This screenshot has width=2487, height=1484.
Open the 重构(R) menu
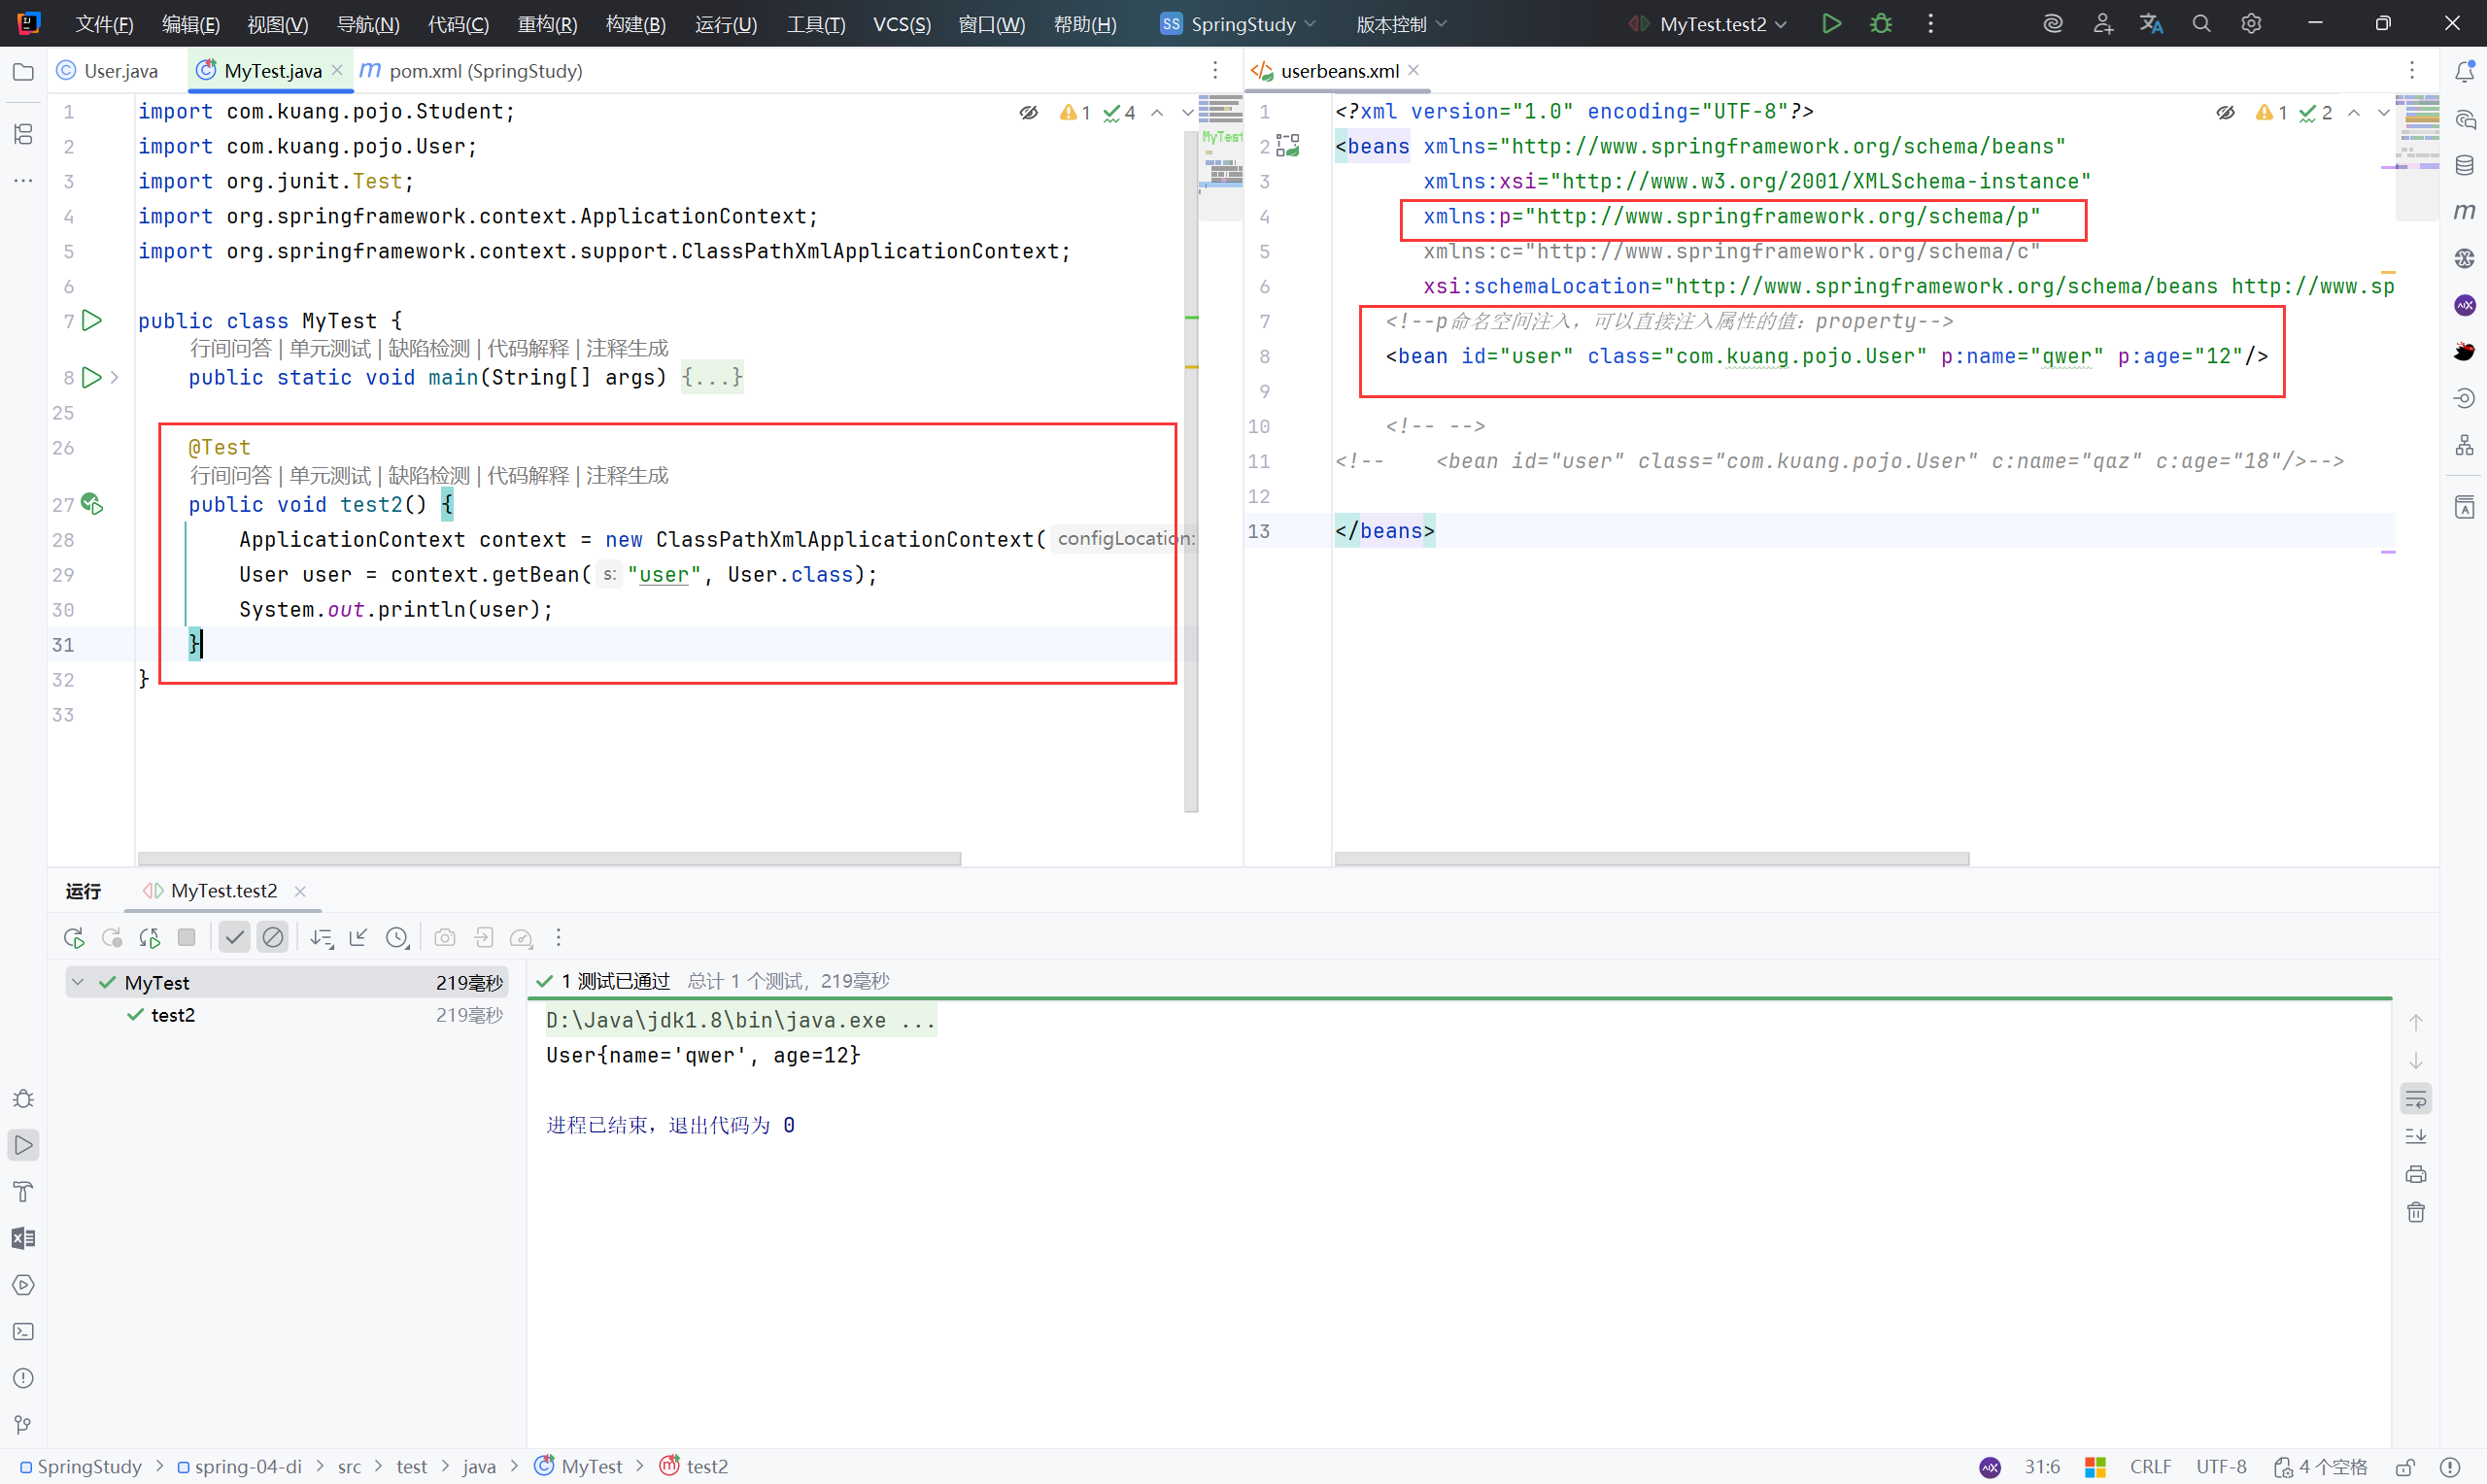click(547, 24)
